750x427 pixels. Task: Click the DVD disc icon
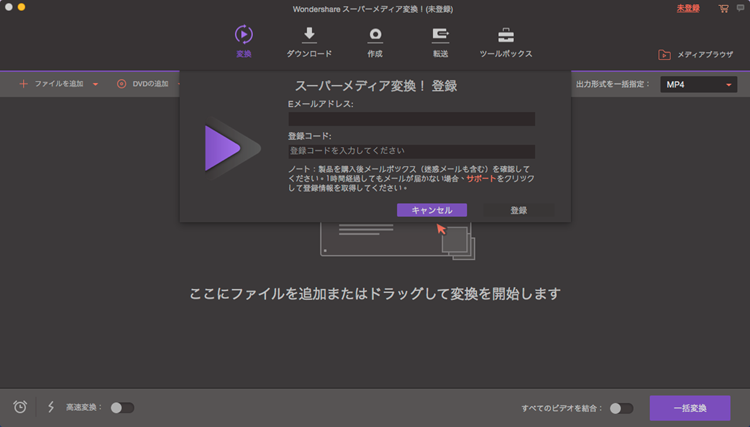click(x=121, y=84)
